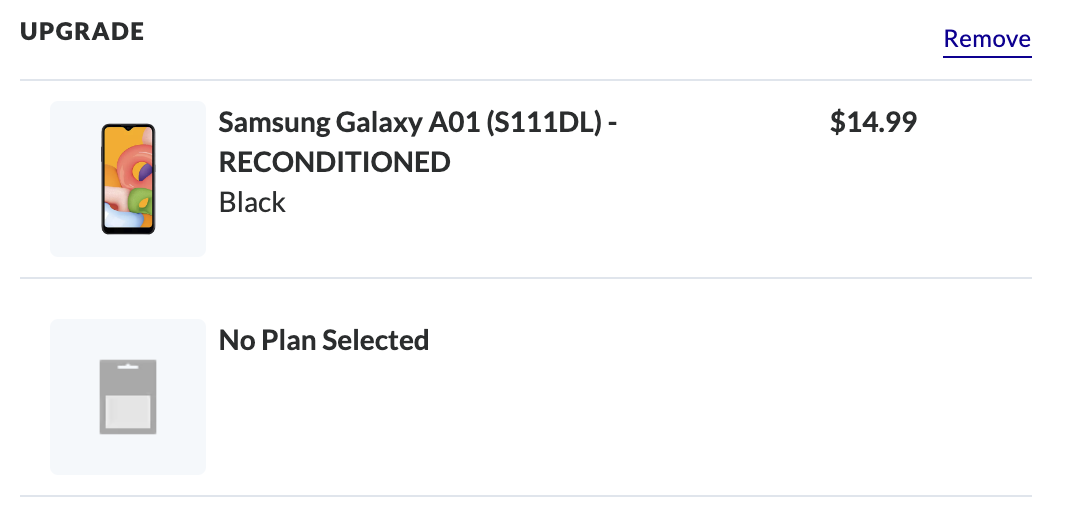Click the UPGRADE section heading
The image size is (1076, 520).
82,31
